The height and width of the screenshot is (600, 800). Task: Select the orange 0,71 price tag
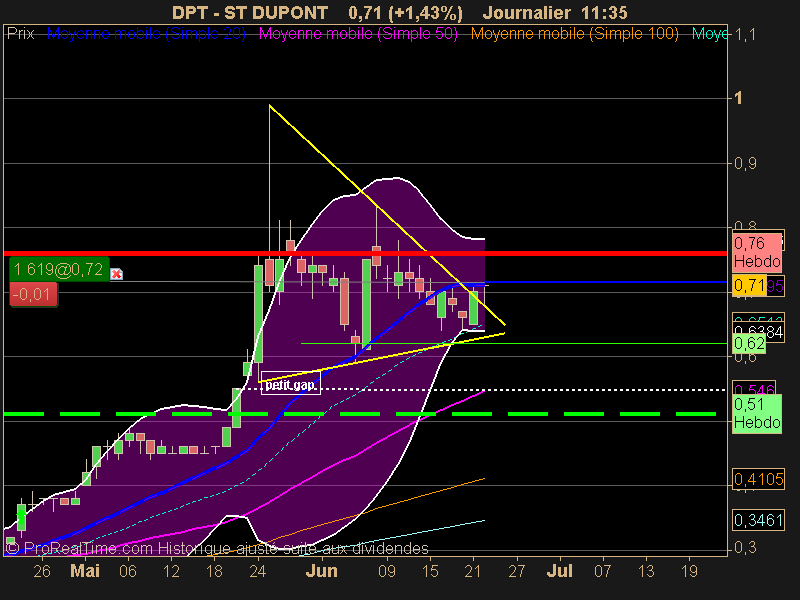[x=749, y=285]
